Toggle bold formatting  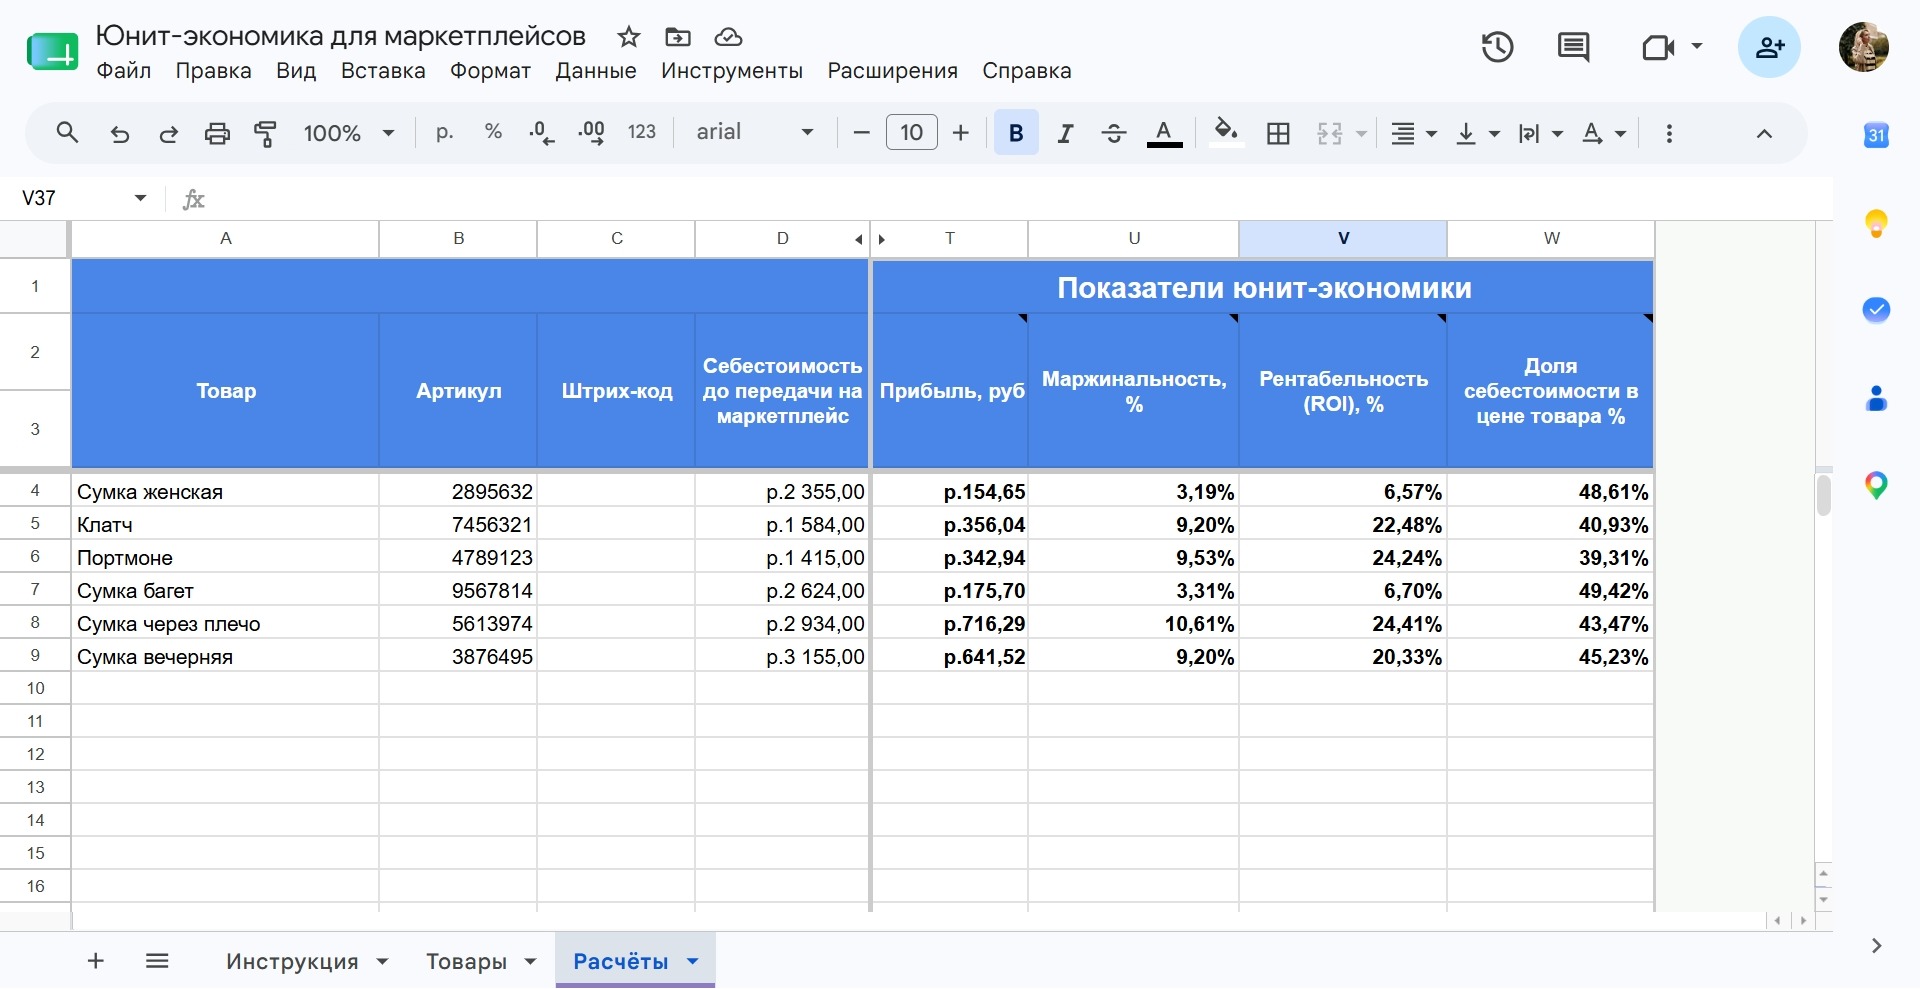pos(1016,133)
